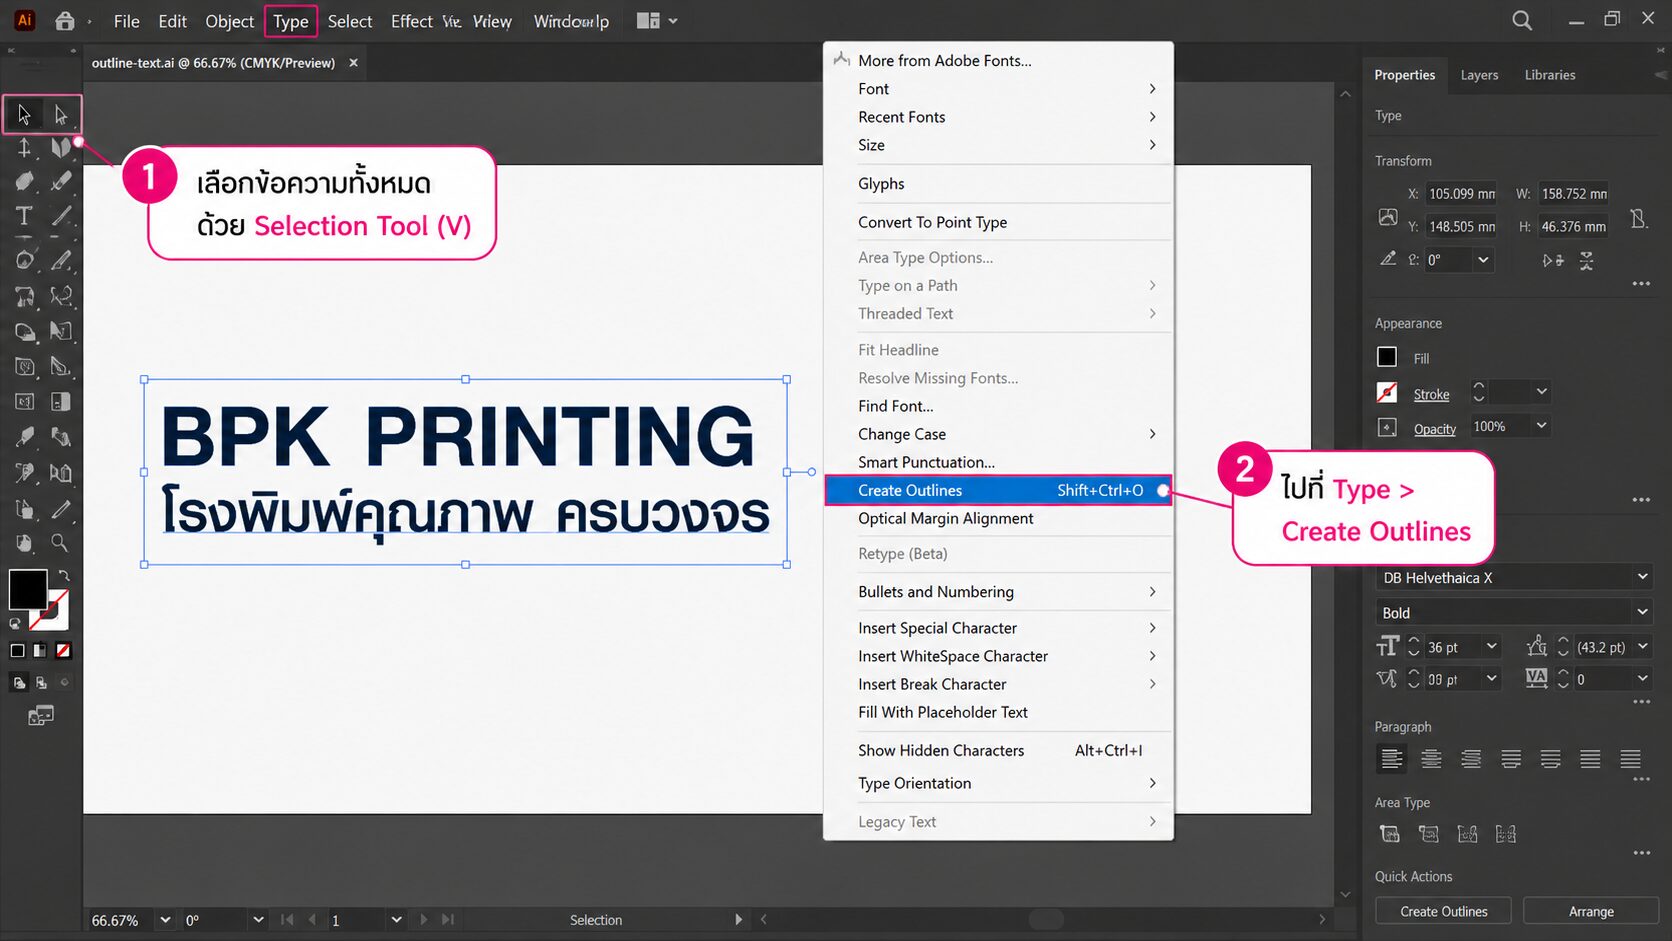Go to next artboard arrow

[423, 920]
